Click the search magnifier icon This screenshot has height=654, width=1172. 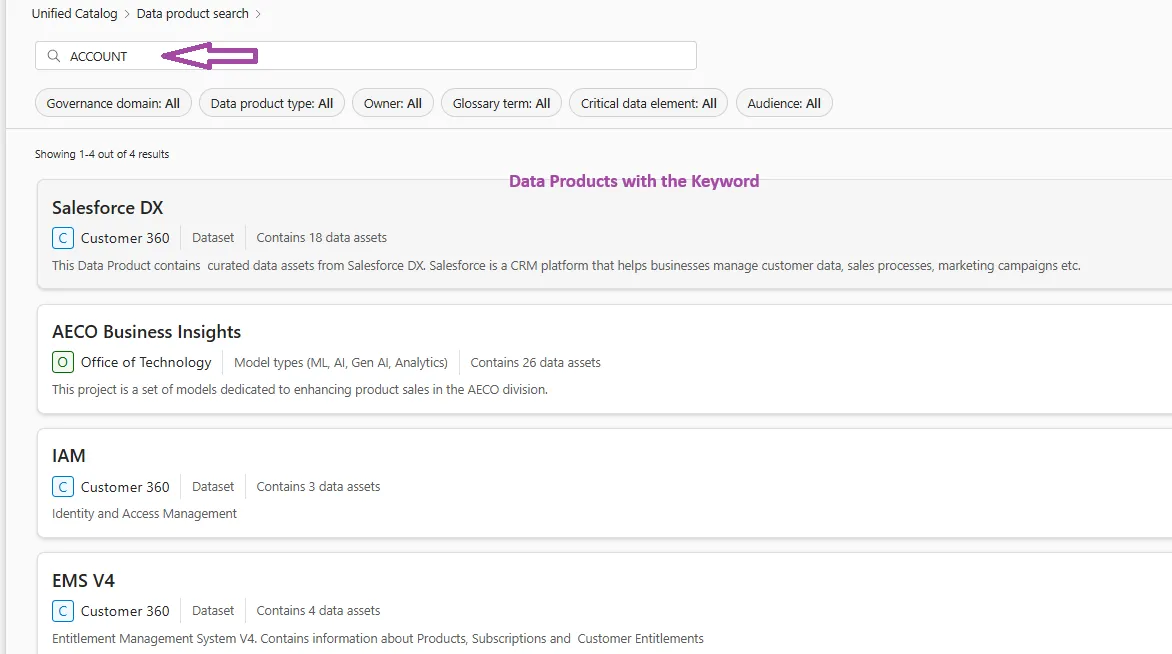coord(54,56)
